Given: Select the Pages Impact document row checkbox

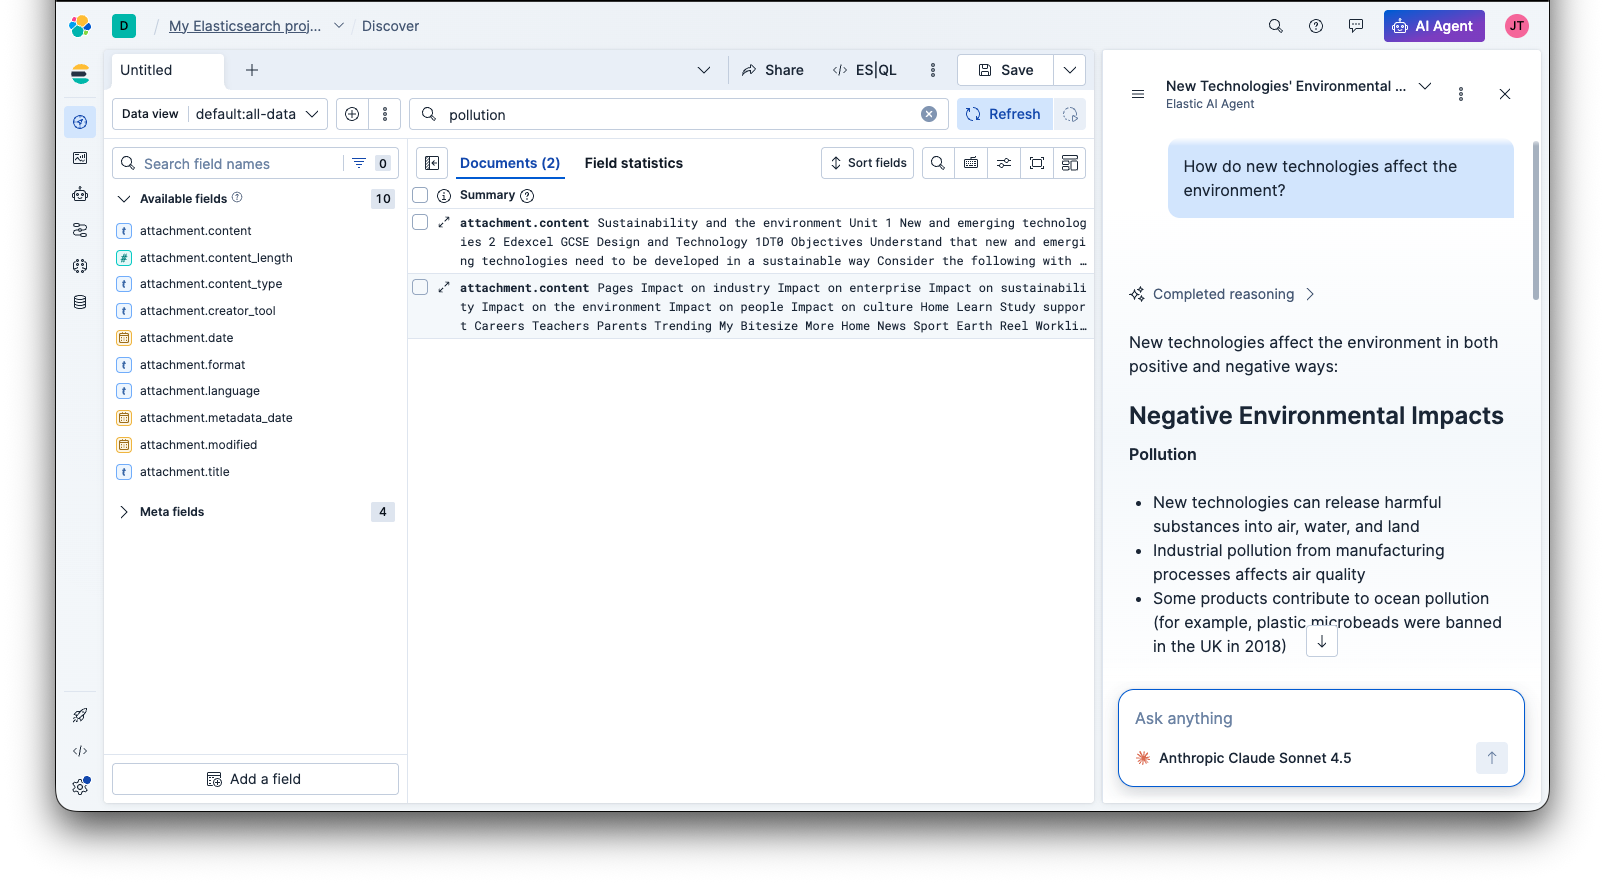Looking at the screenshot, I should coord(420,287).
